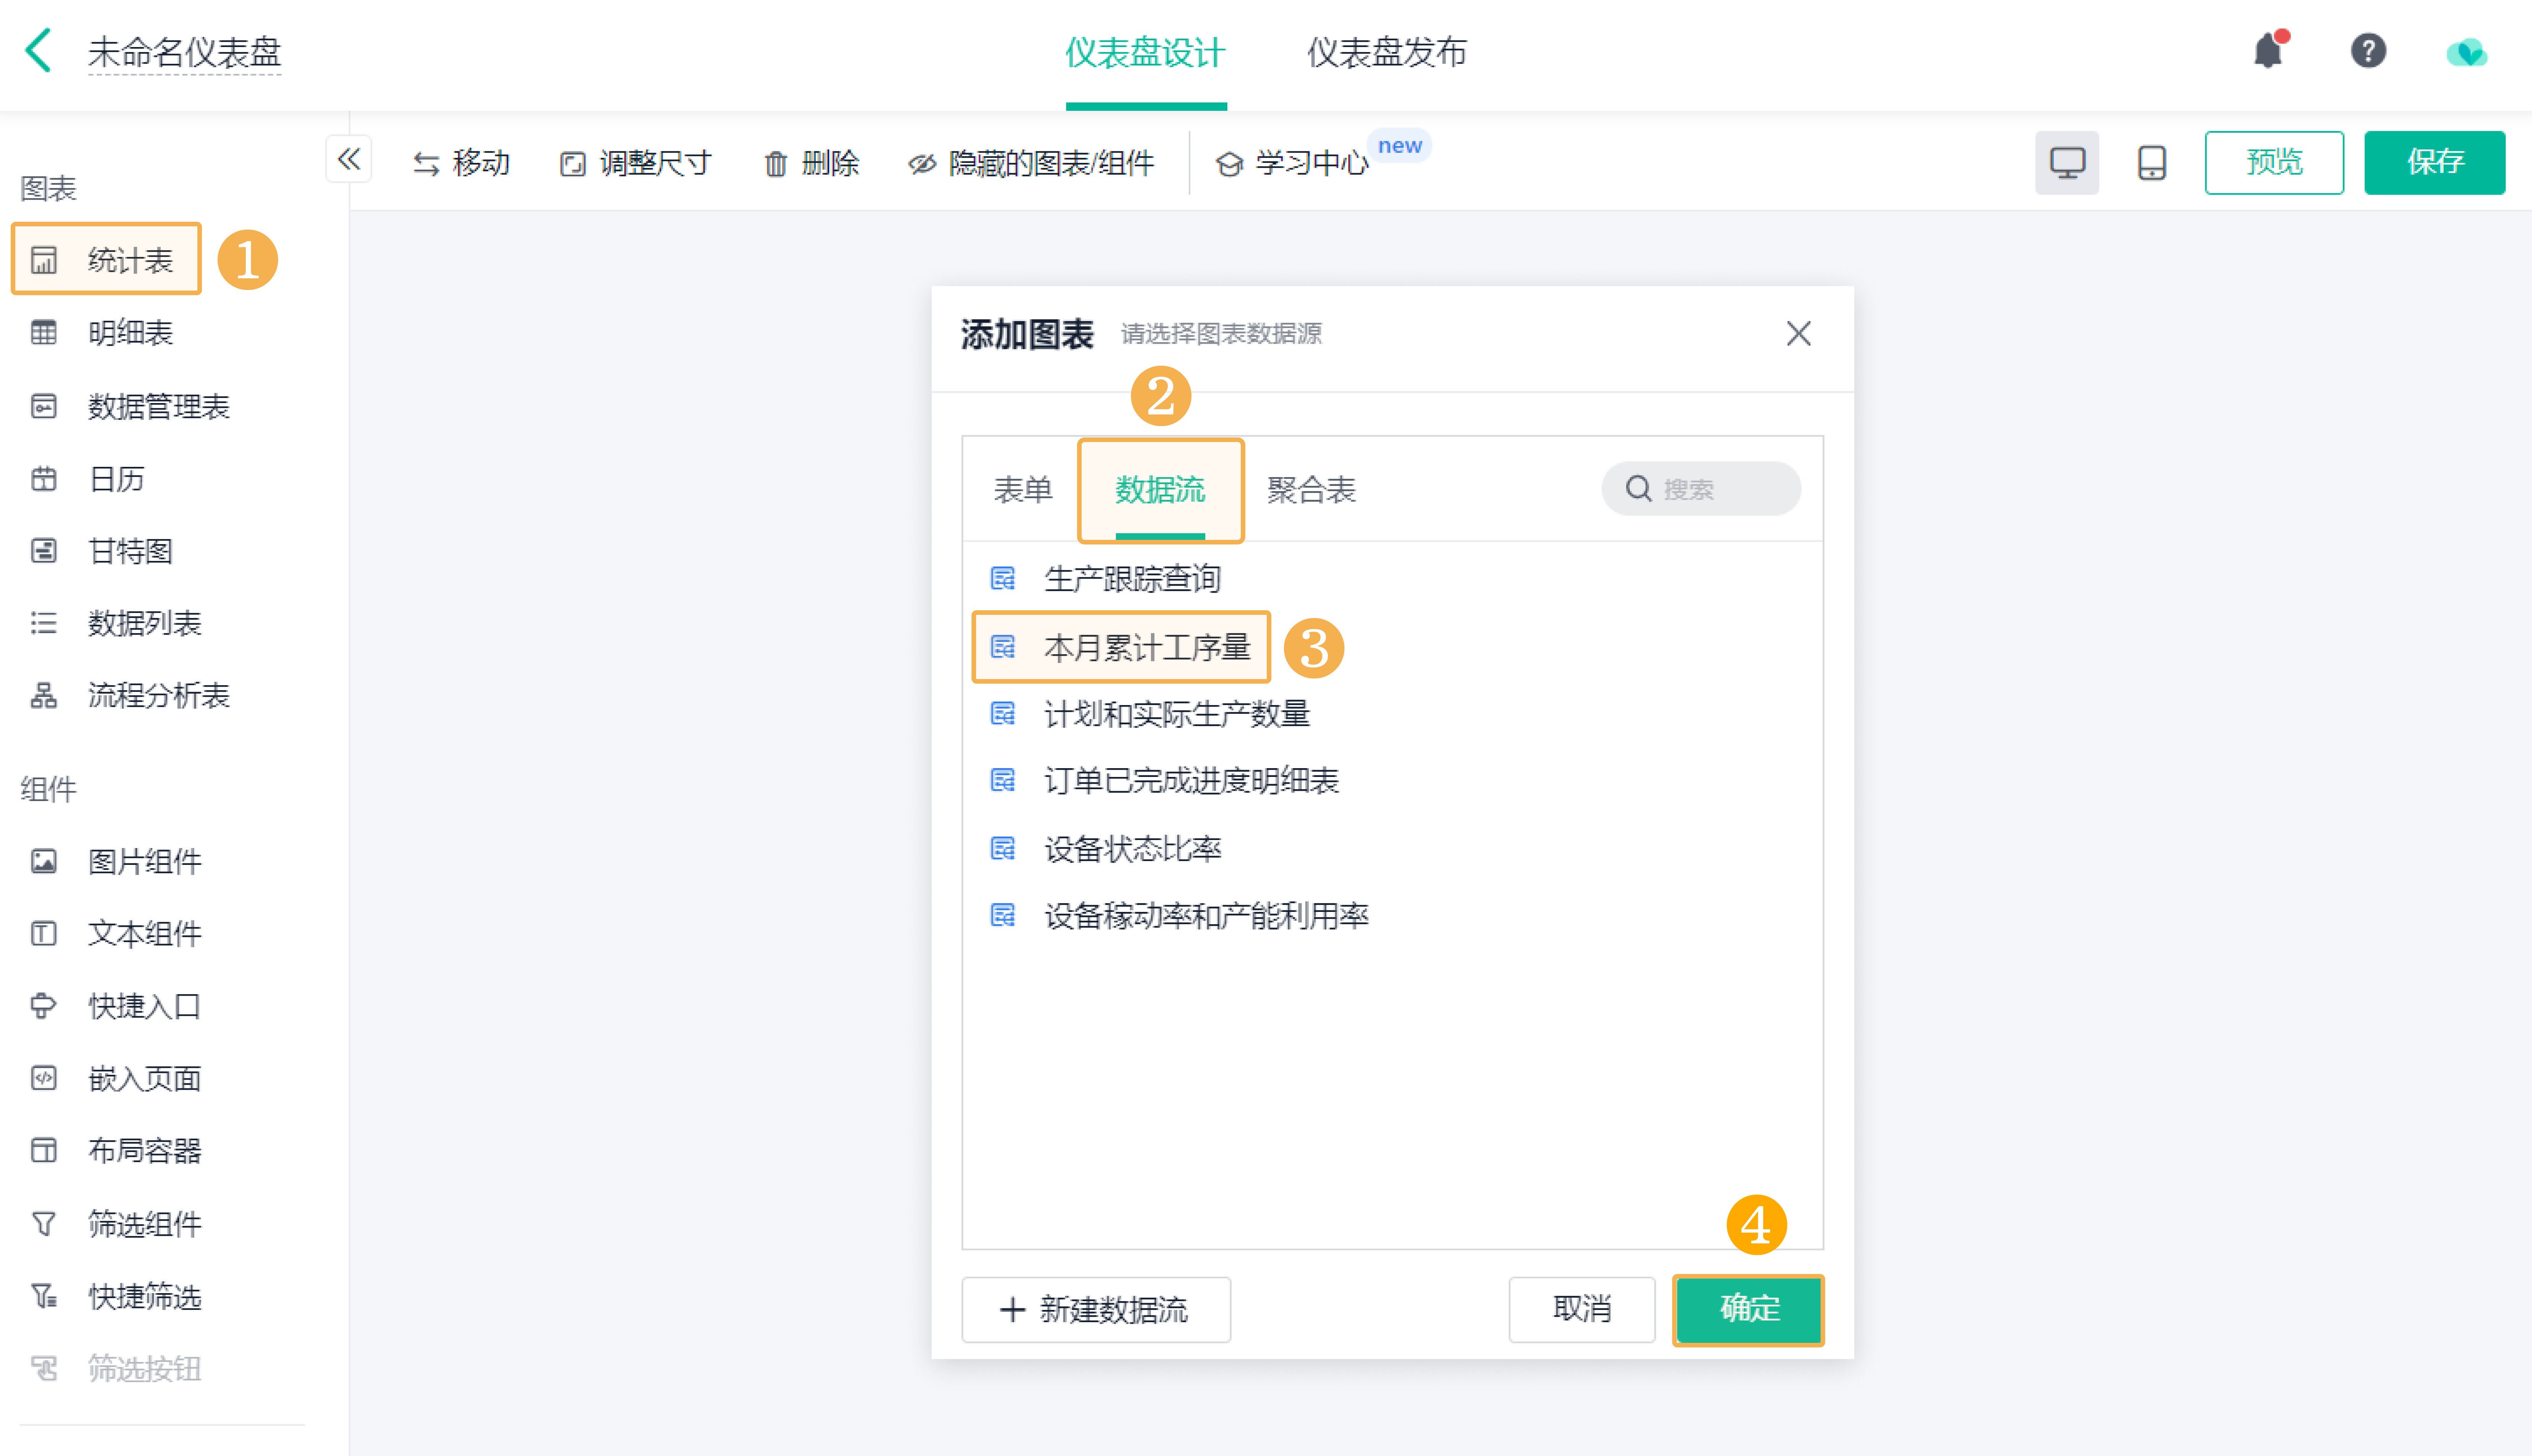Select 甘特图 chart type in sidebar
The width and height of the screenshot is (2532, 1456).
click(x=130, y=551)
